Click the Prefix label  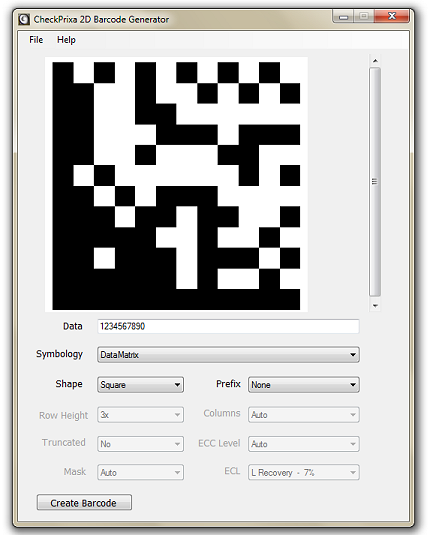[x=228, y=384]
